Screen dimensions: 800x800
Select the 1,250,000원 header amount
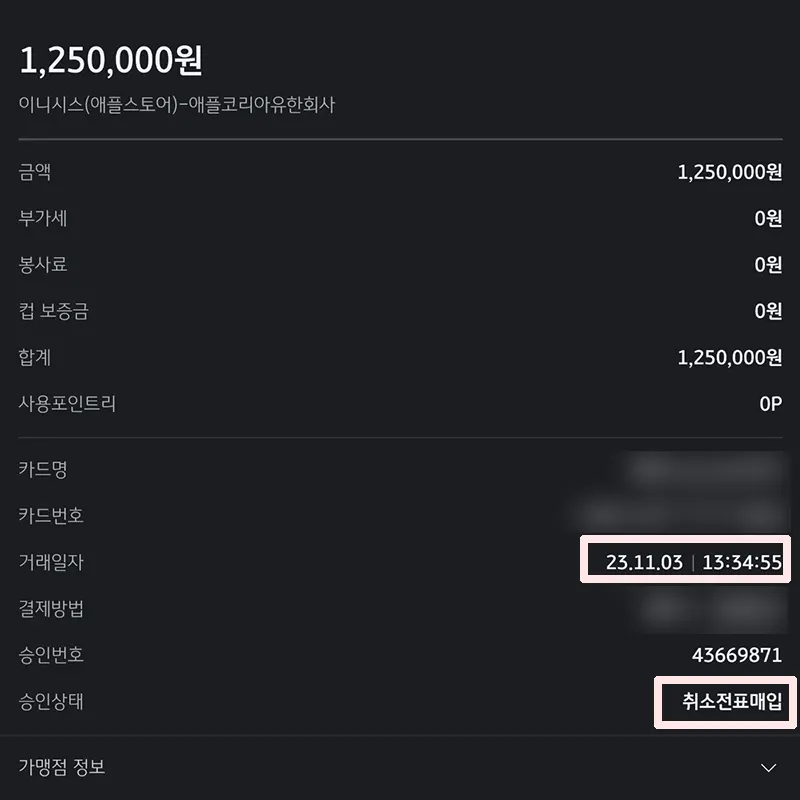coord(111,60)
